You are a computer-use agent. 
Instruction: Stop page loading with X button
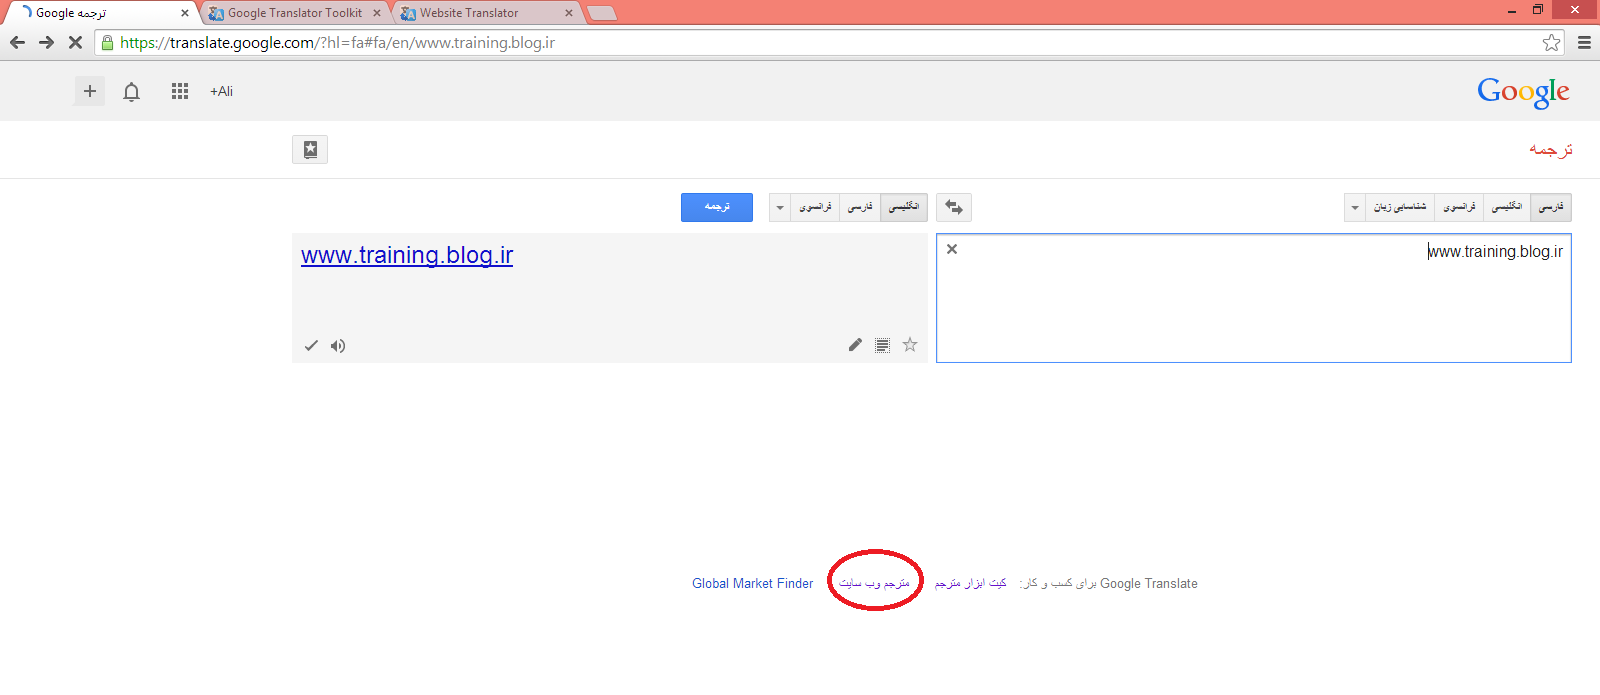pos(75,42)
